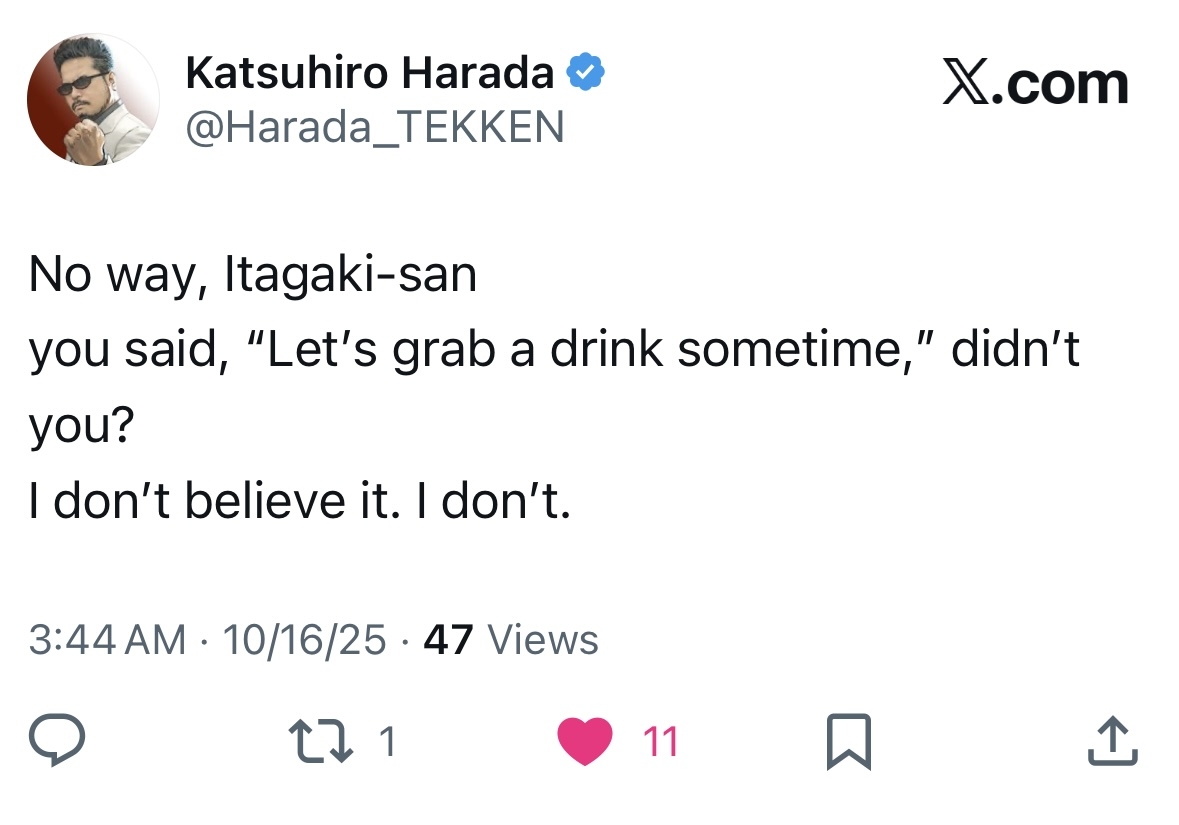1179x825 pixels.
Task: Open the Katsuhiro Harada display name
Action: coord(370,73)
